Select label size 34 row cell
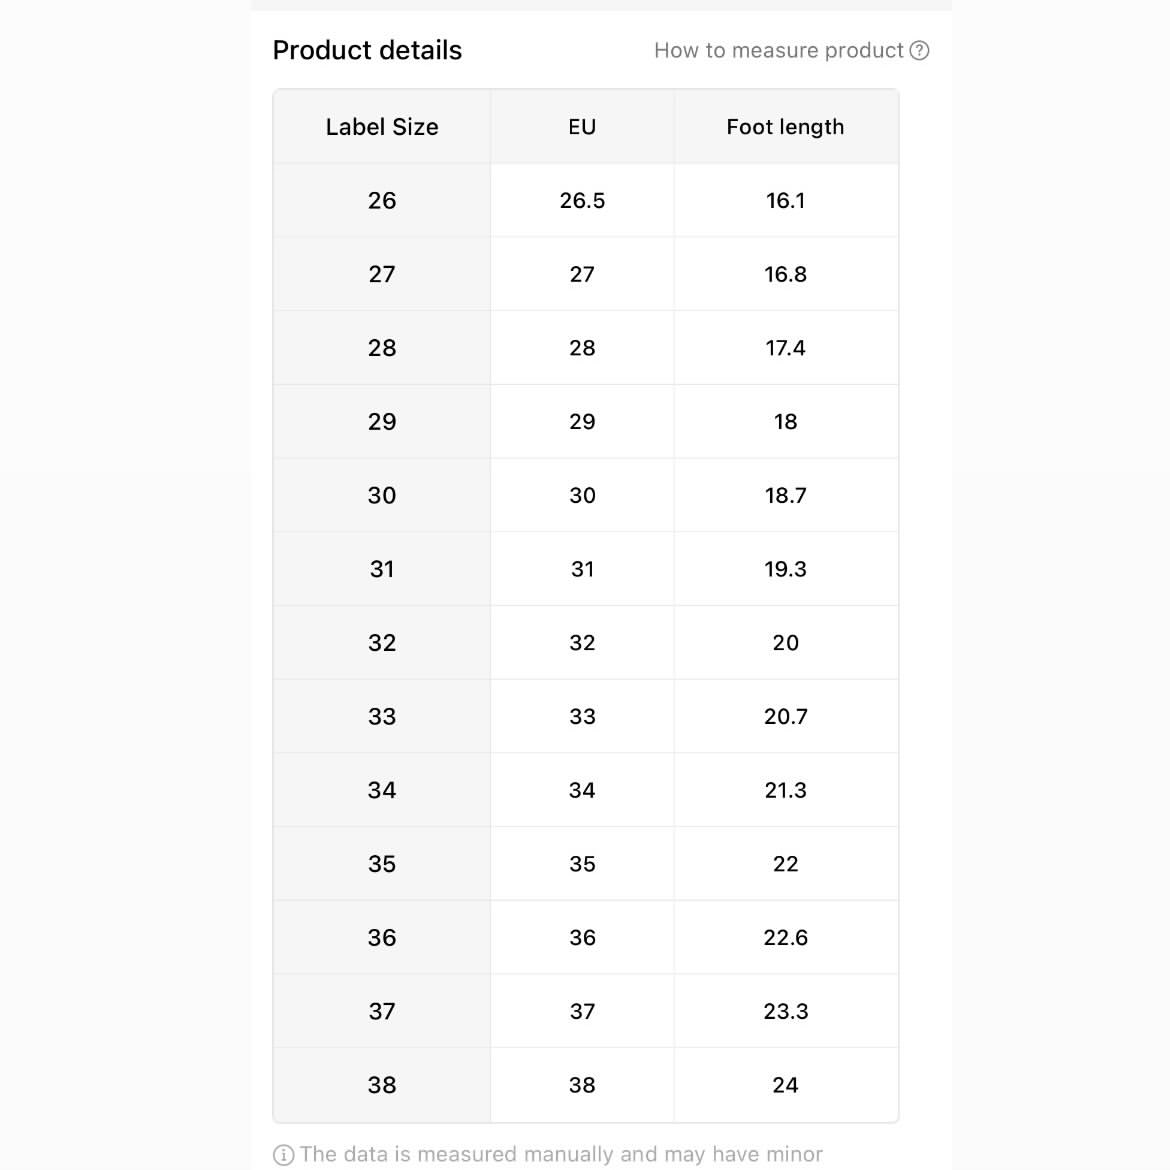This screenshot has height=1170, width=1170. (x=382, y=790)
